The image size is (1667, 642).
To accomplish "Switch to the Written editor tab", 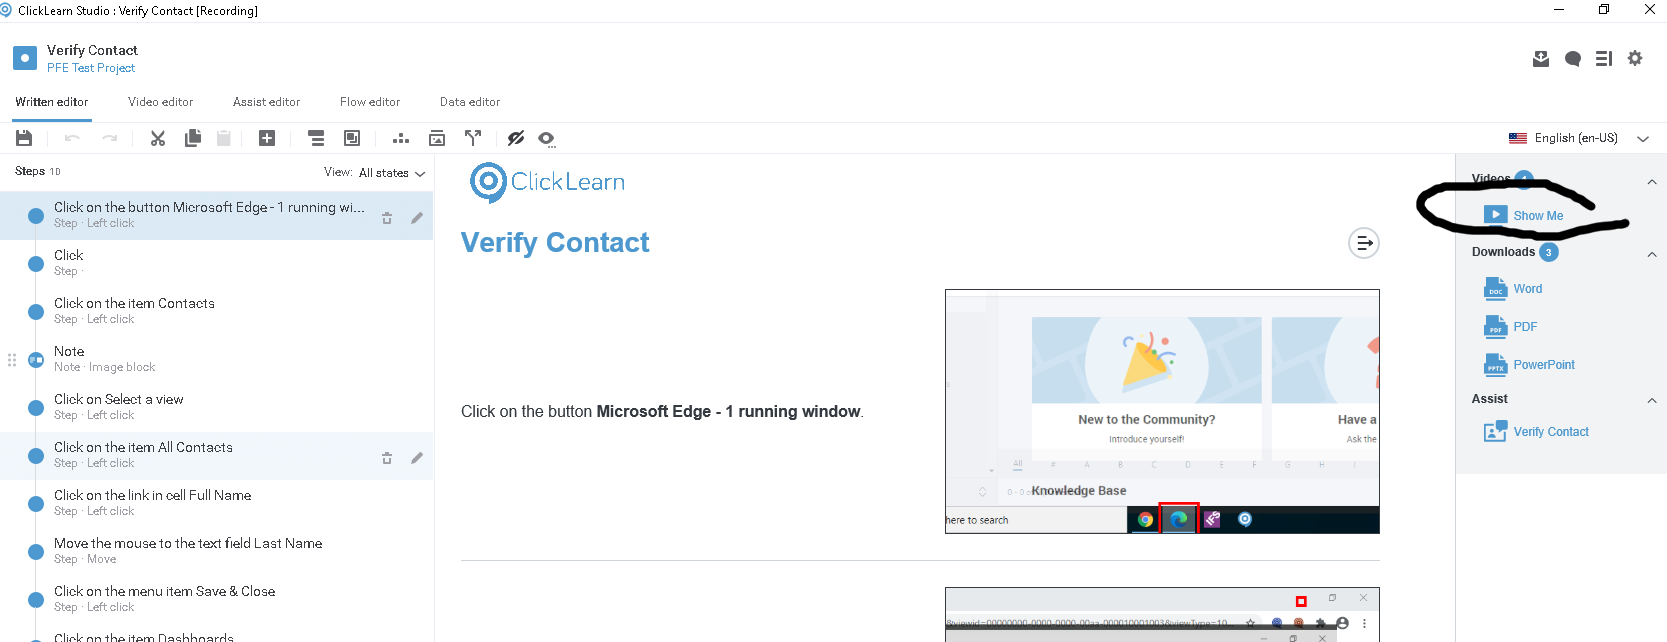I will click(x=52, y=102).
